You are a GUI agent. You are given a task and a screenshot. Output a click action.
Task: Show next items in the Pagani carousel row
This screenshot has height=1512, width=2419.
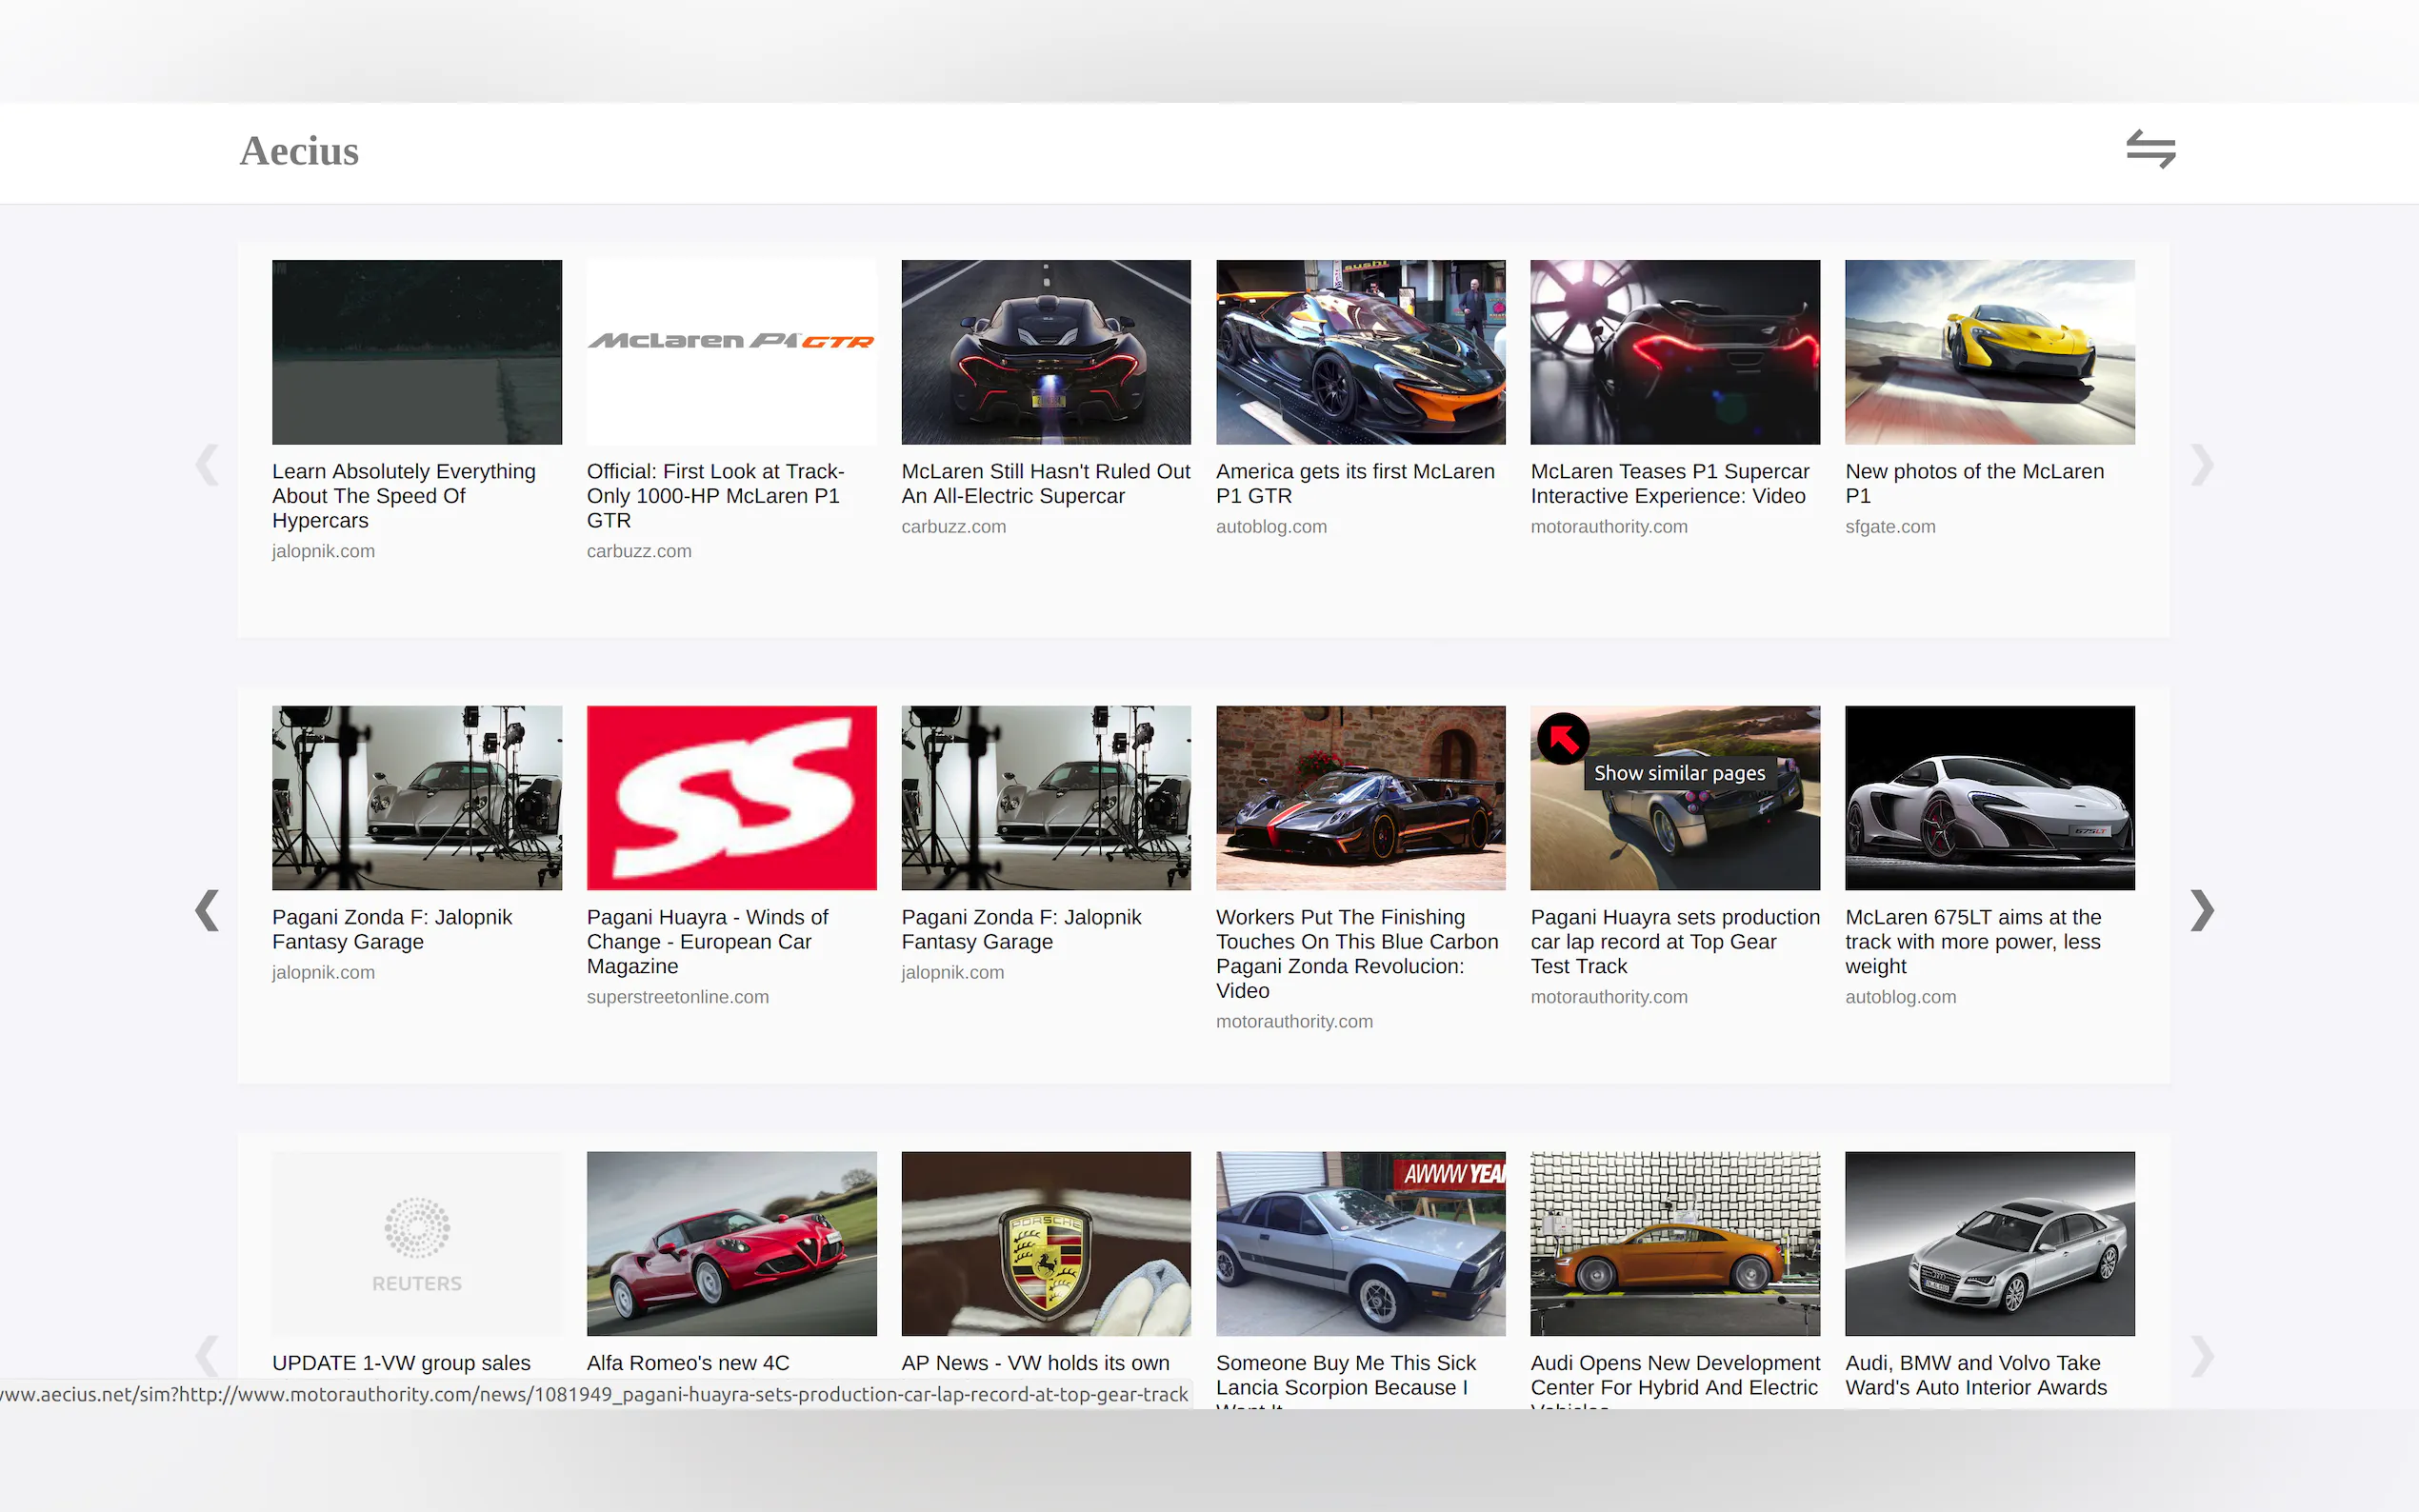[x=2201, y=911]
